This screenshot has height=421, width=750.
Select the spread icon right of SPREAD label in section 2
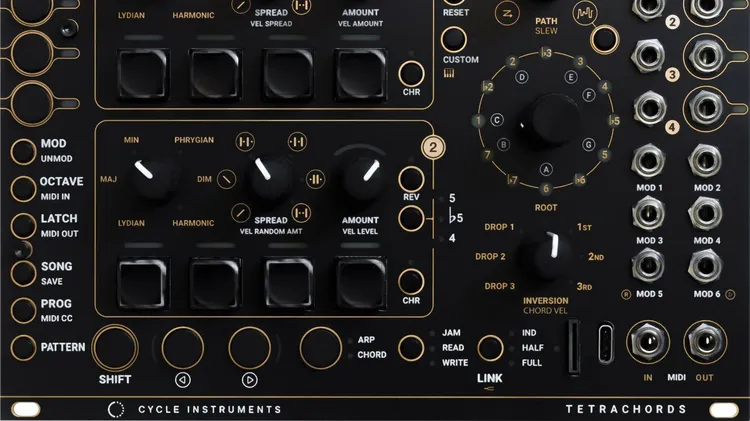[x=301, y=212]
